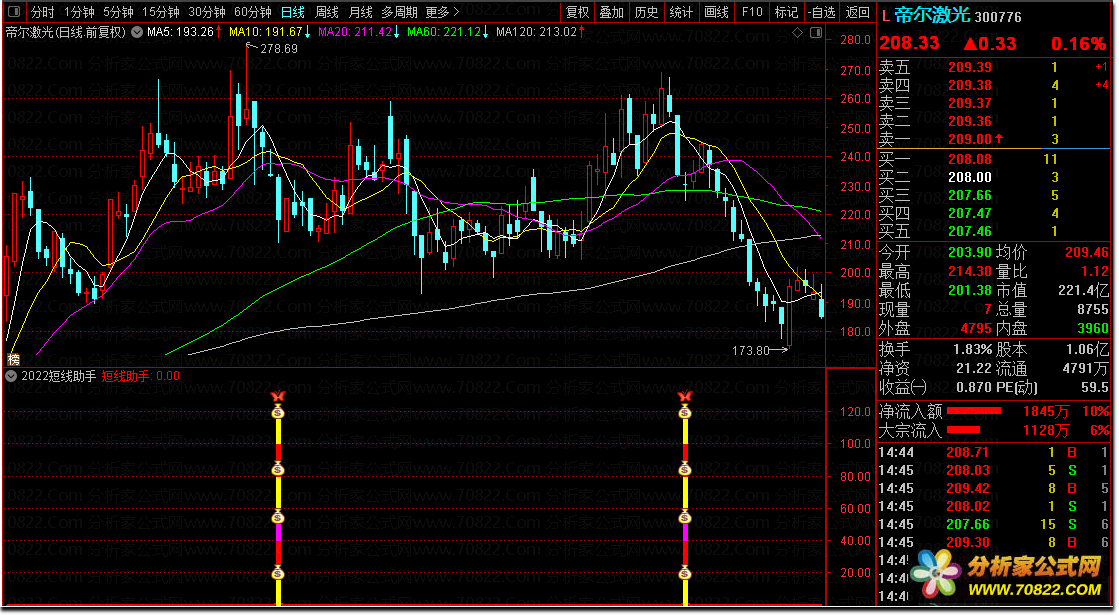Open the 统计 statistics button
1119x615 pixels.
pos(681,12)
